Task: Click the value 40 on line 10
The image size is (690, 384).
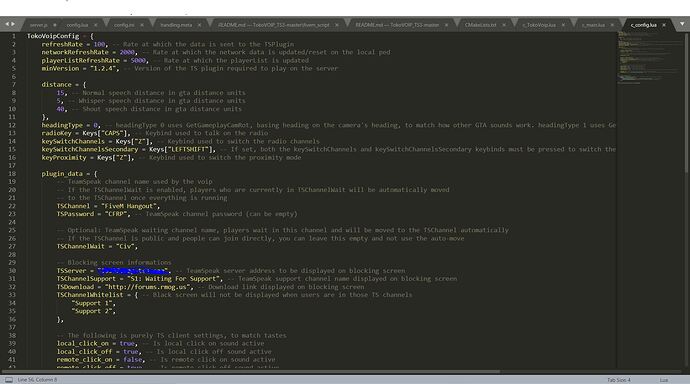Action: point(60,109)
